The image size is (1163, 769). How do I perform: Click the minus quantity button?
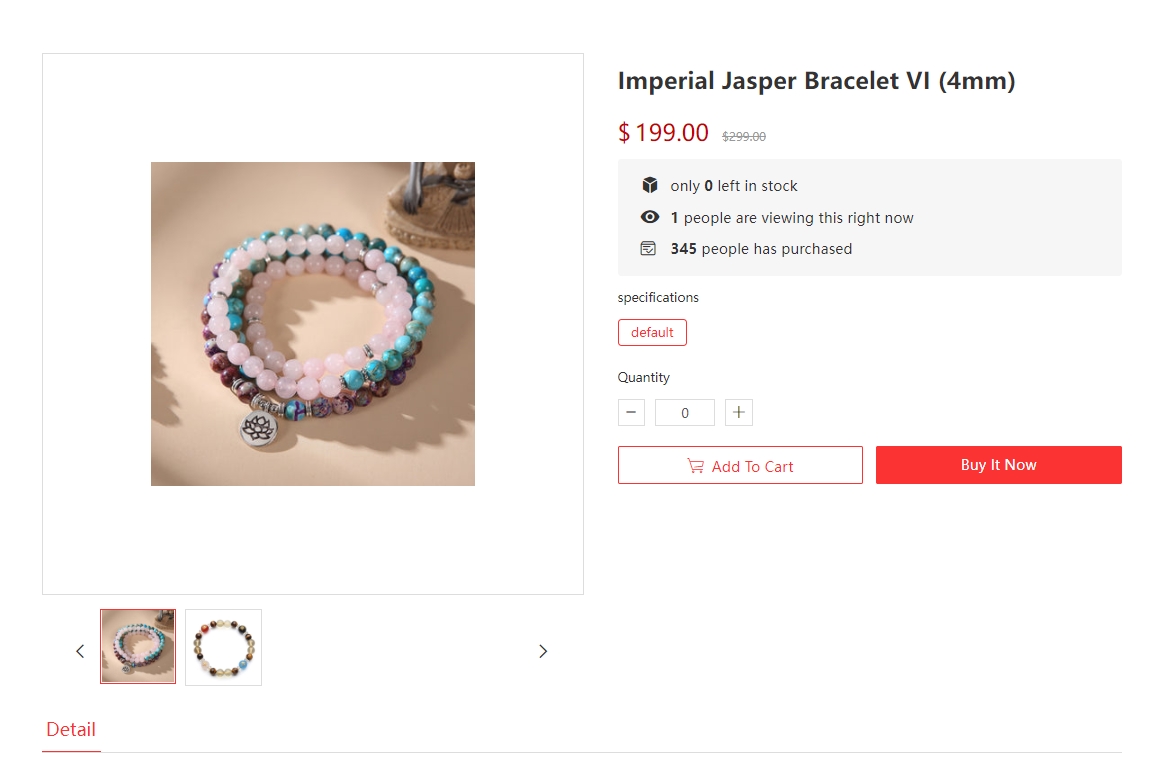[x=631, y=412]
